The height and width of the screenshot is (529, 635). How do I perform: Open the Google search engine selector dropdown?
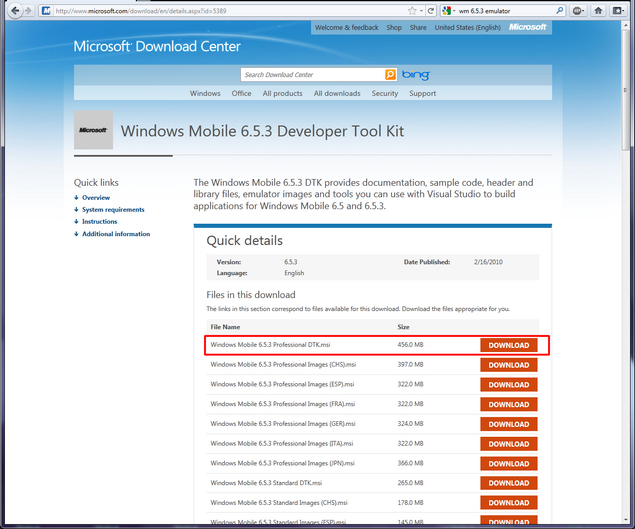(450, 10)
